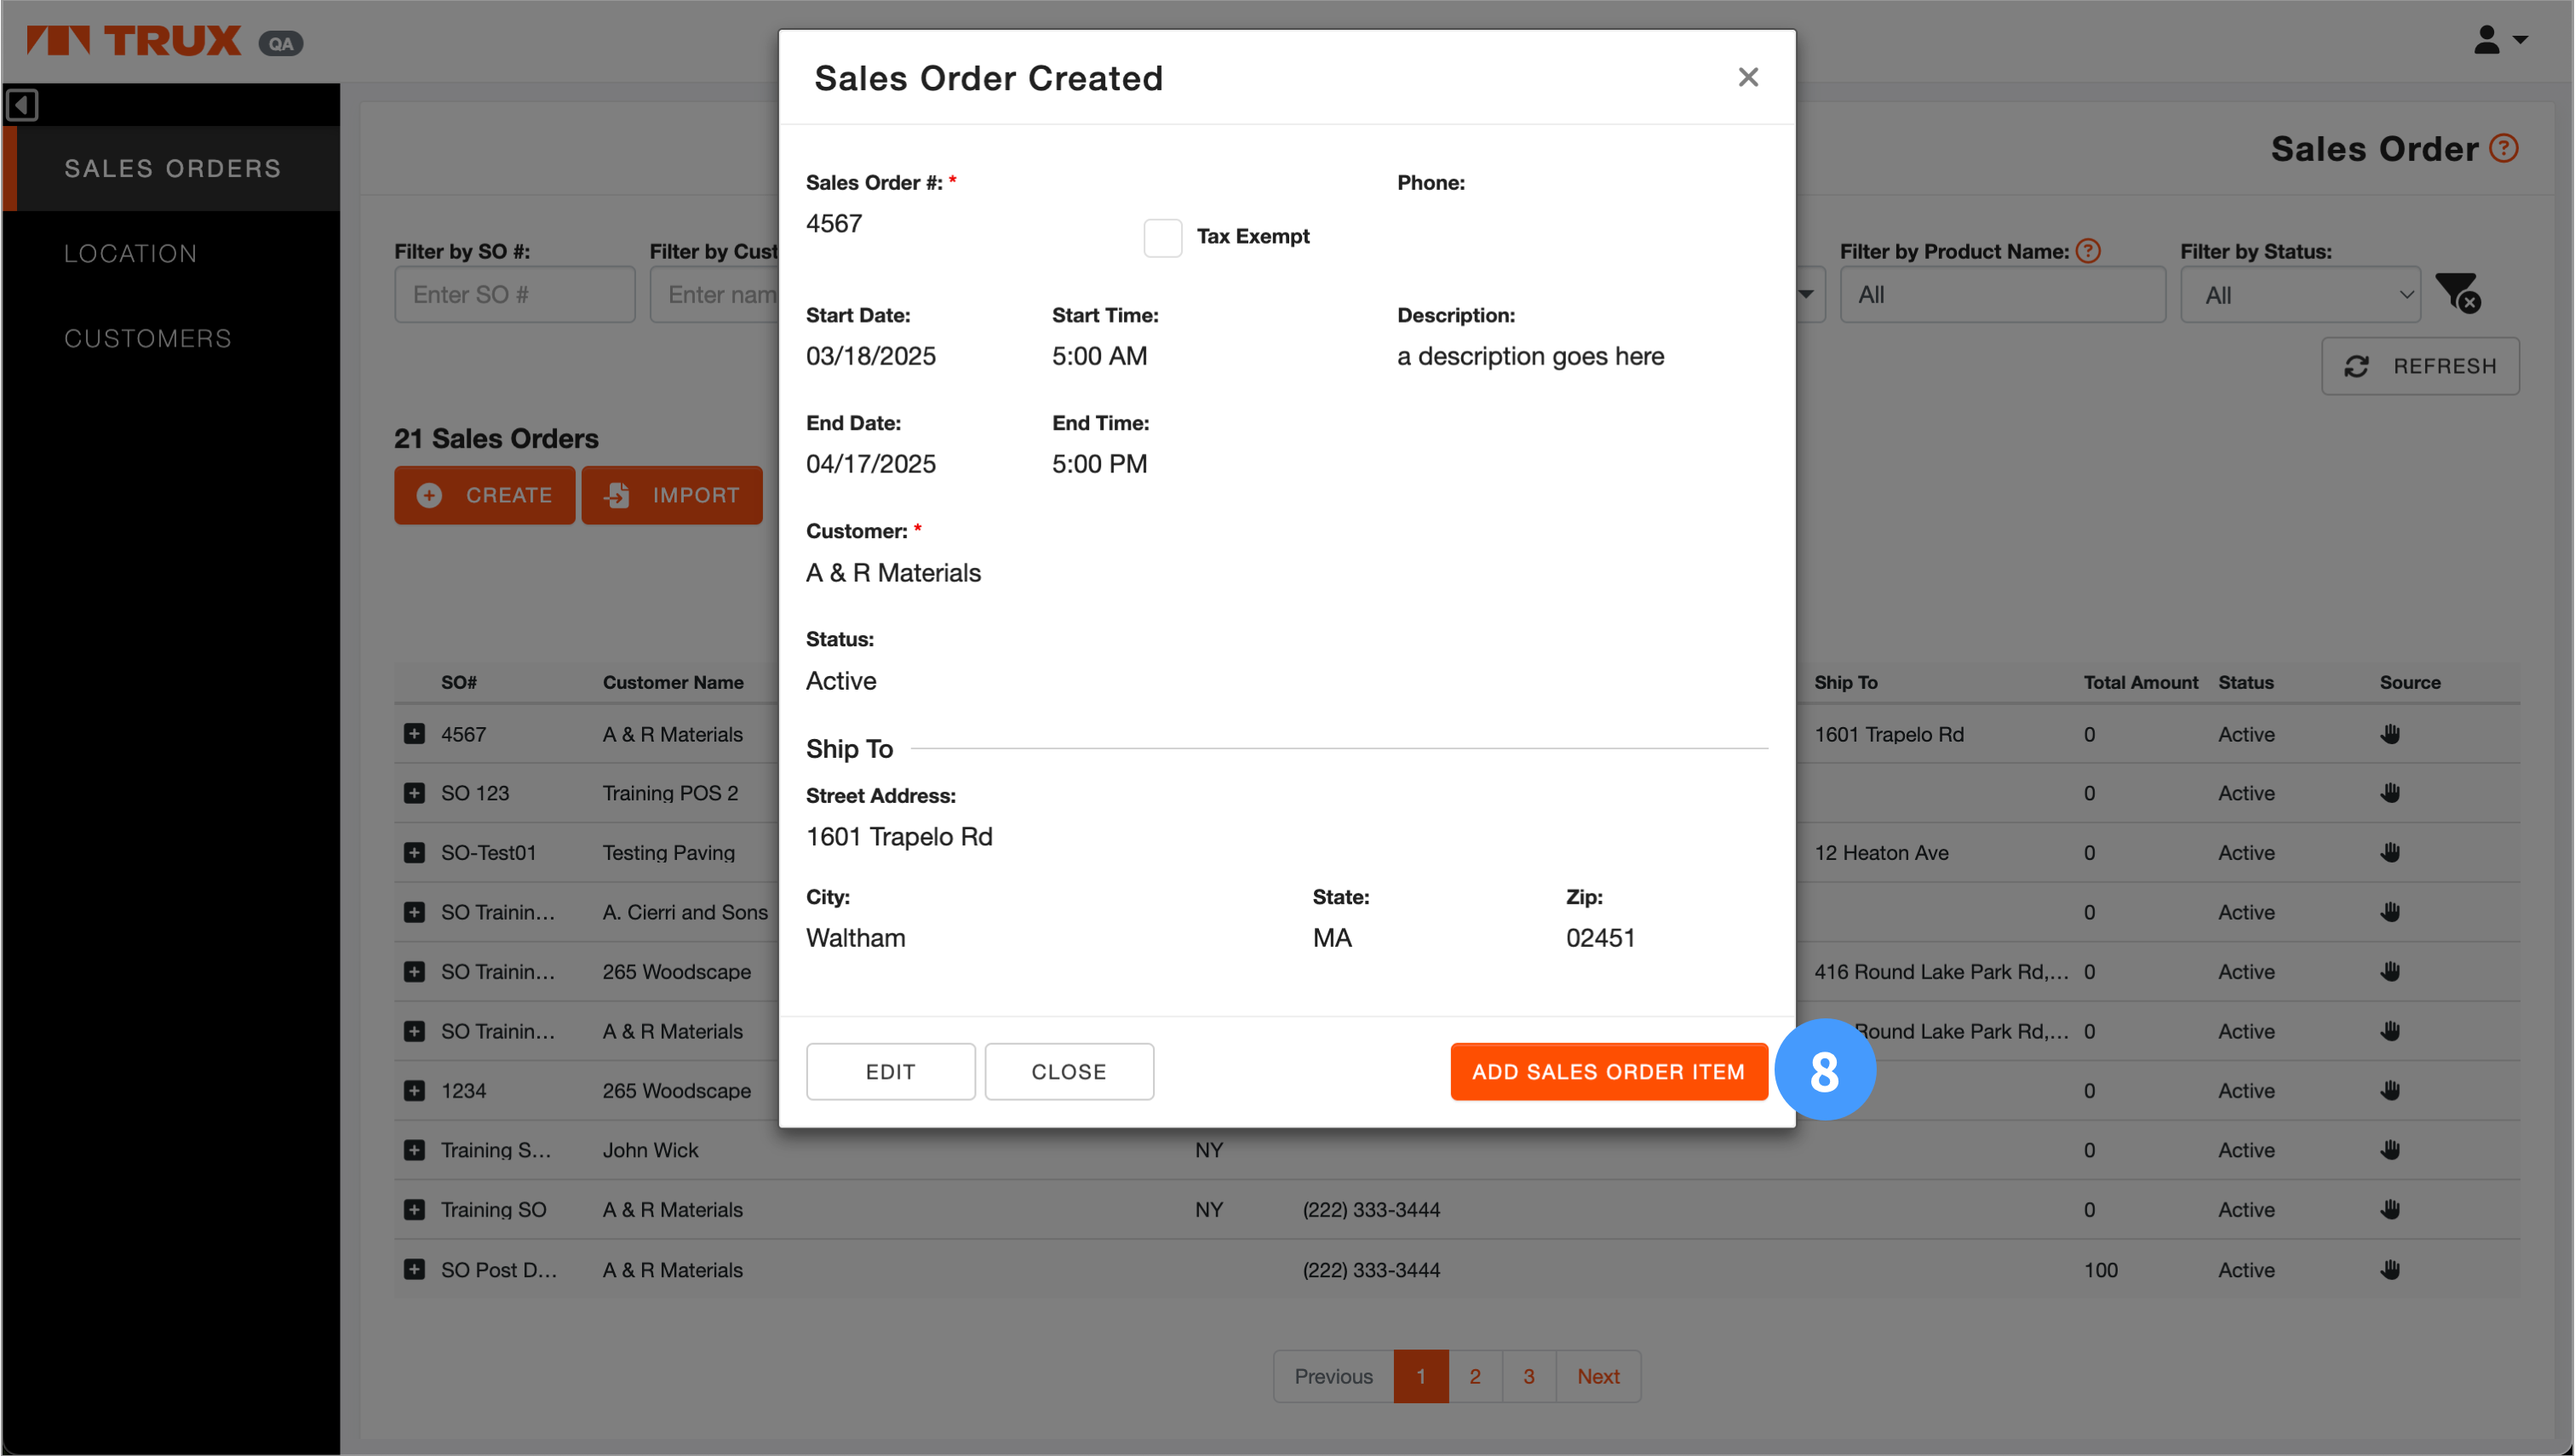Clear filters with the funnel icon
2575x1456 pixels.
(x=2457, y=293)
